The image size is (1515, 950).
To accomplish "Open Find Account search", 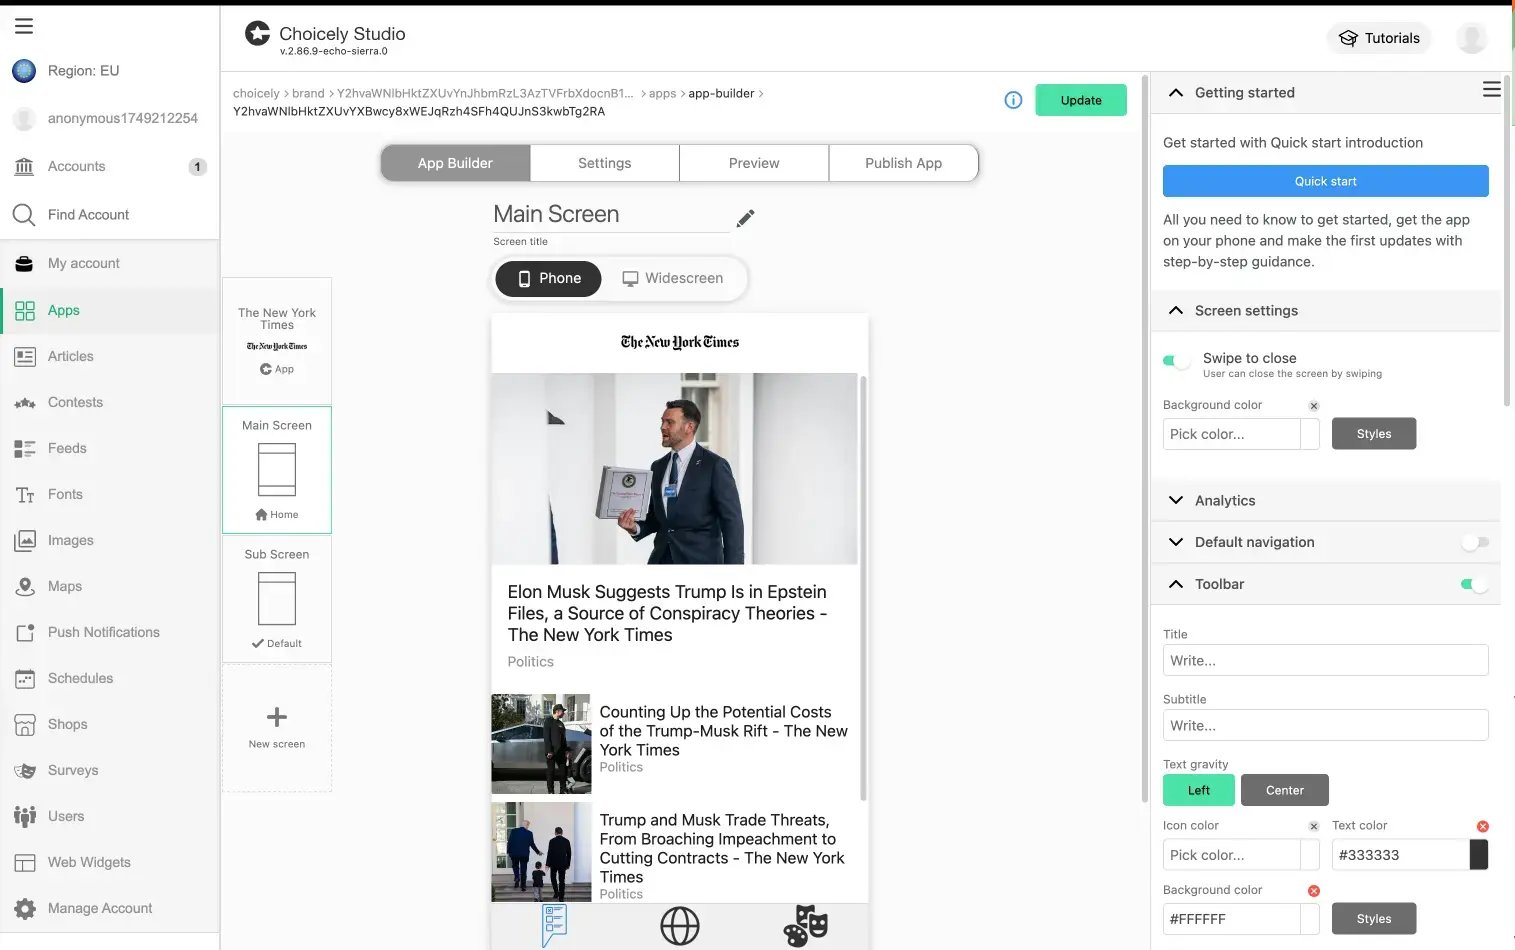I will (109, 214).
